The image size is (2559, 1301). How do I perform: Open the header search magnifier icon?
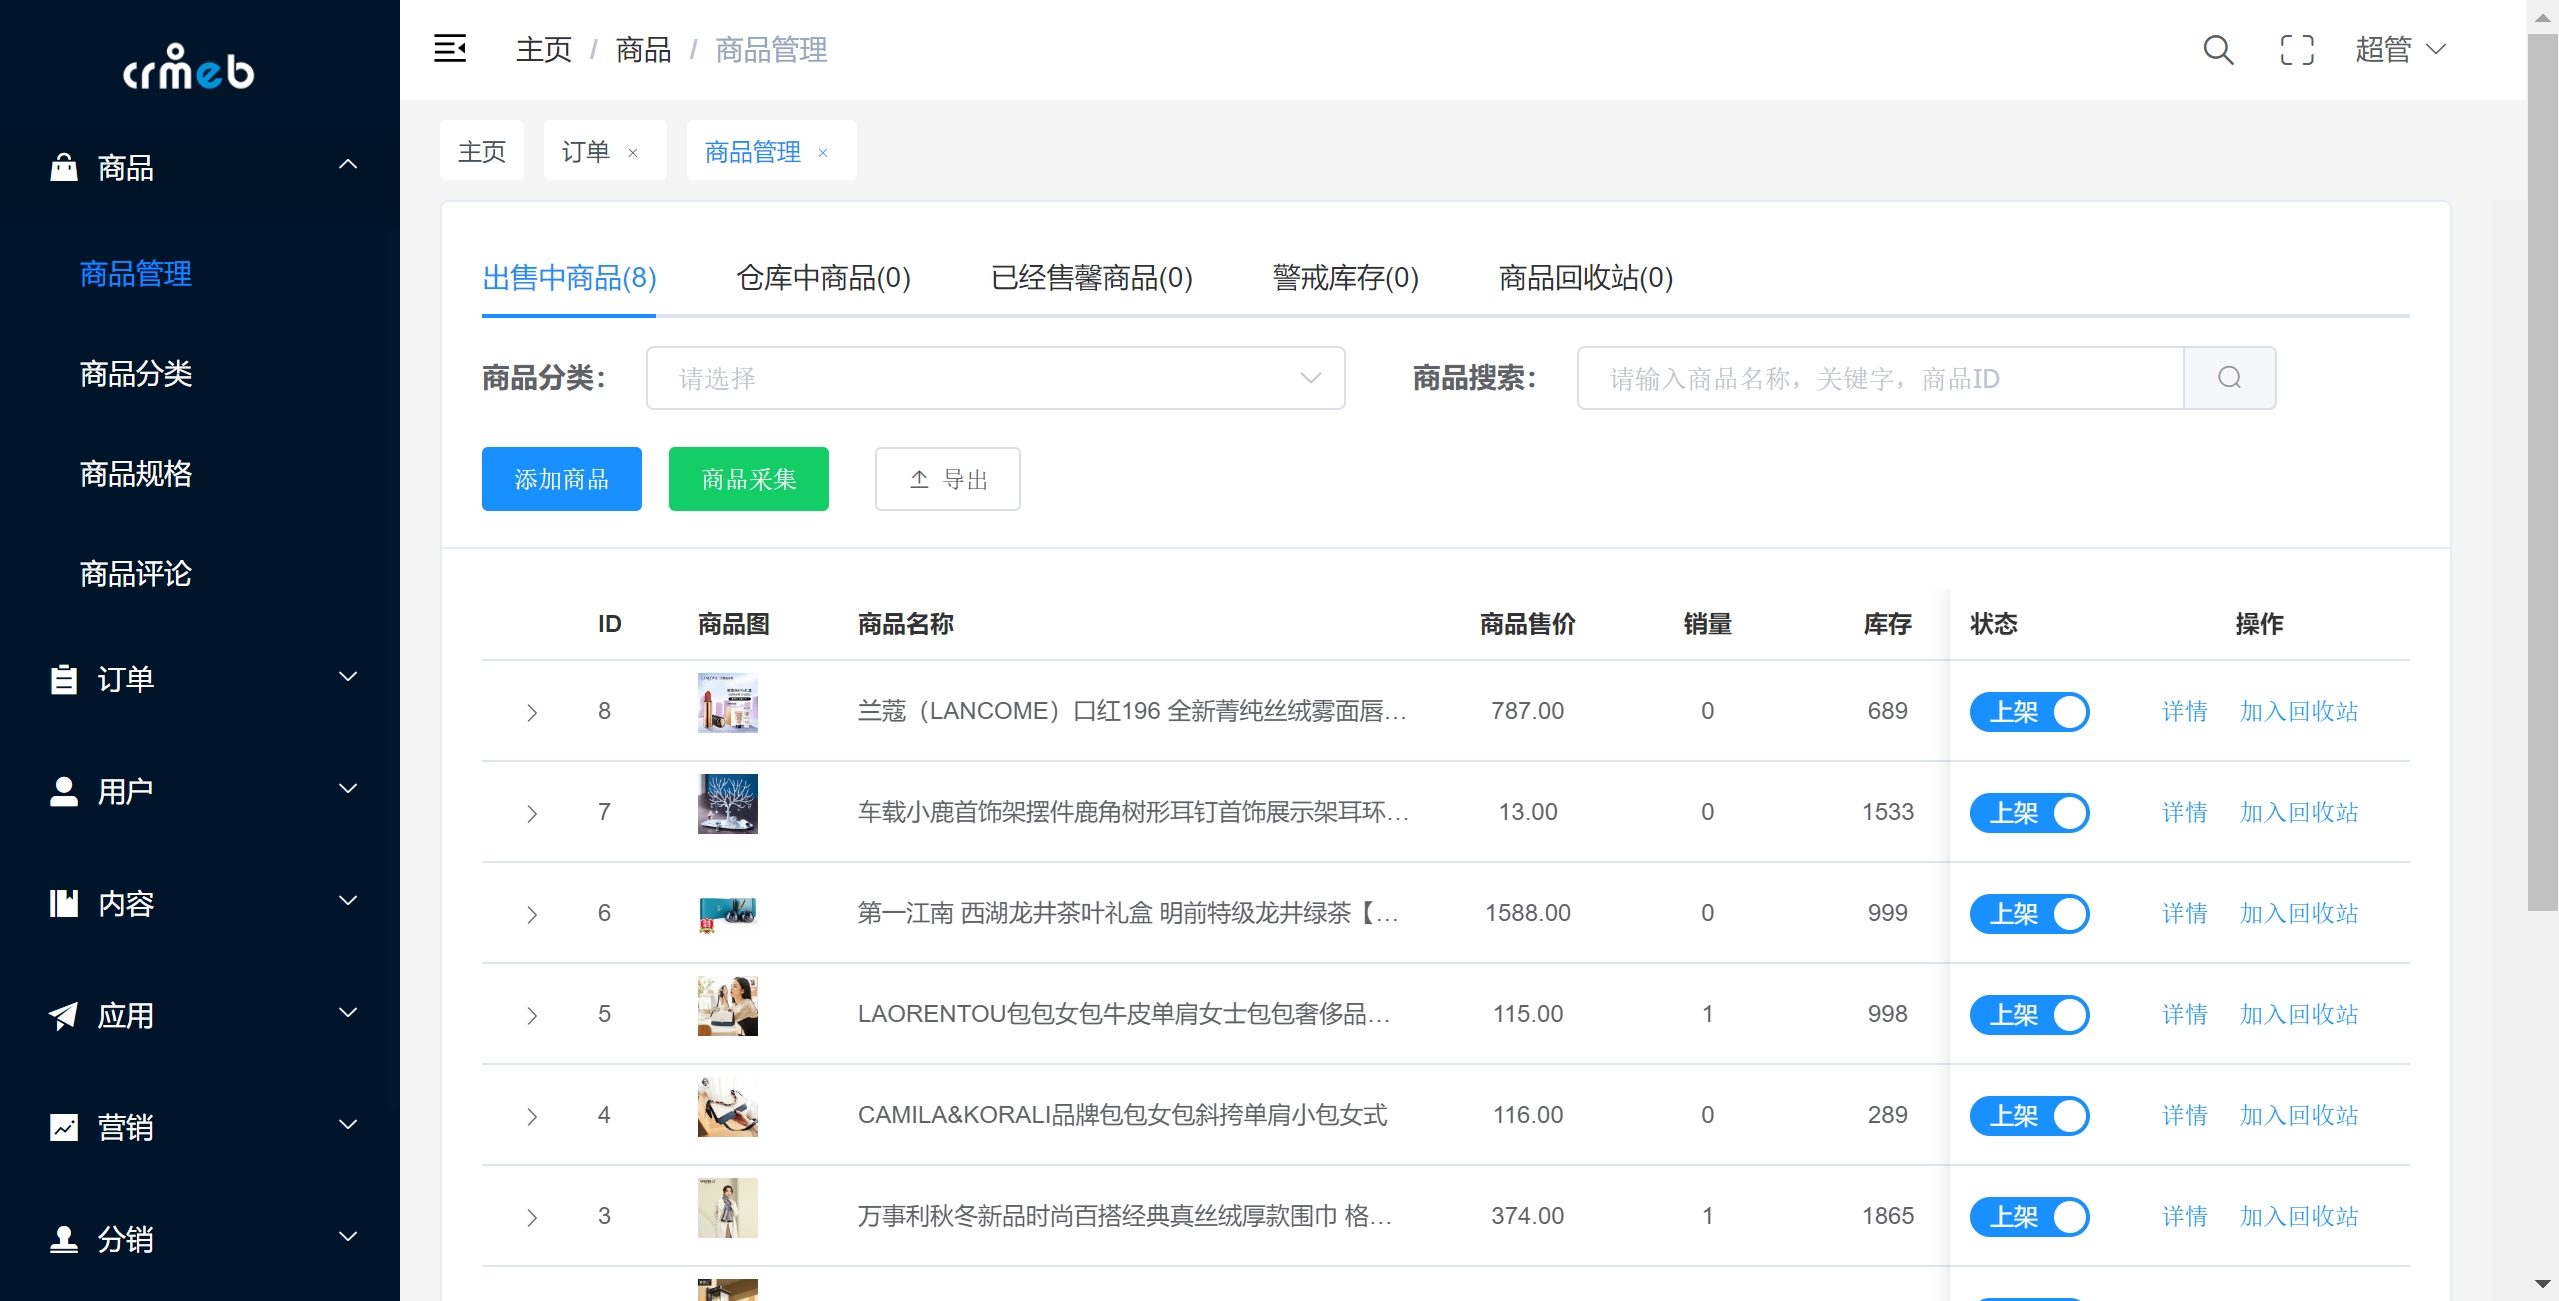click(x=2218, y=49)
